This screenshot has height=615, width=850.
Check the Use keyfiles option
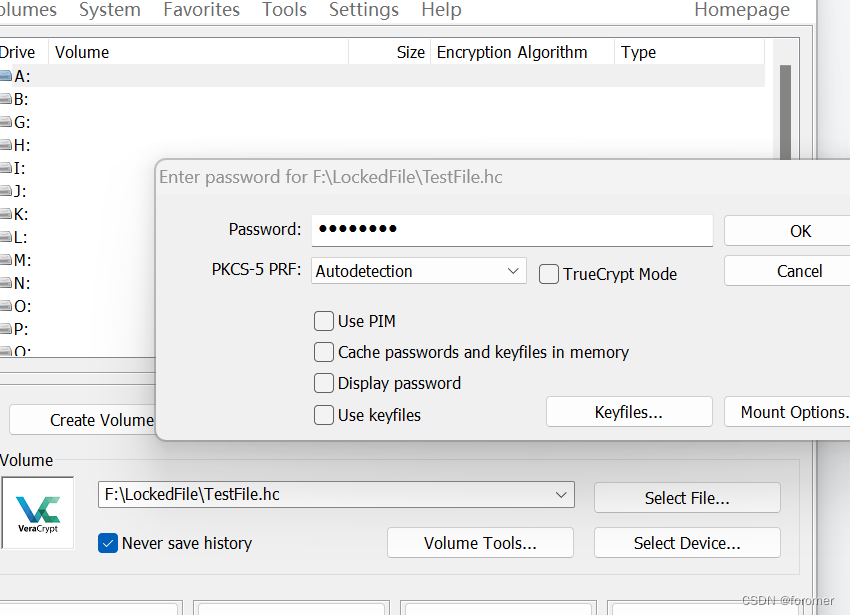324,415
